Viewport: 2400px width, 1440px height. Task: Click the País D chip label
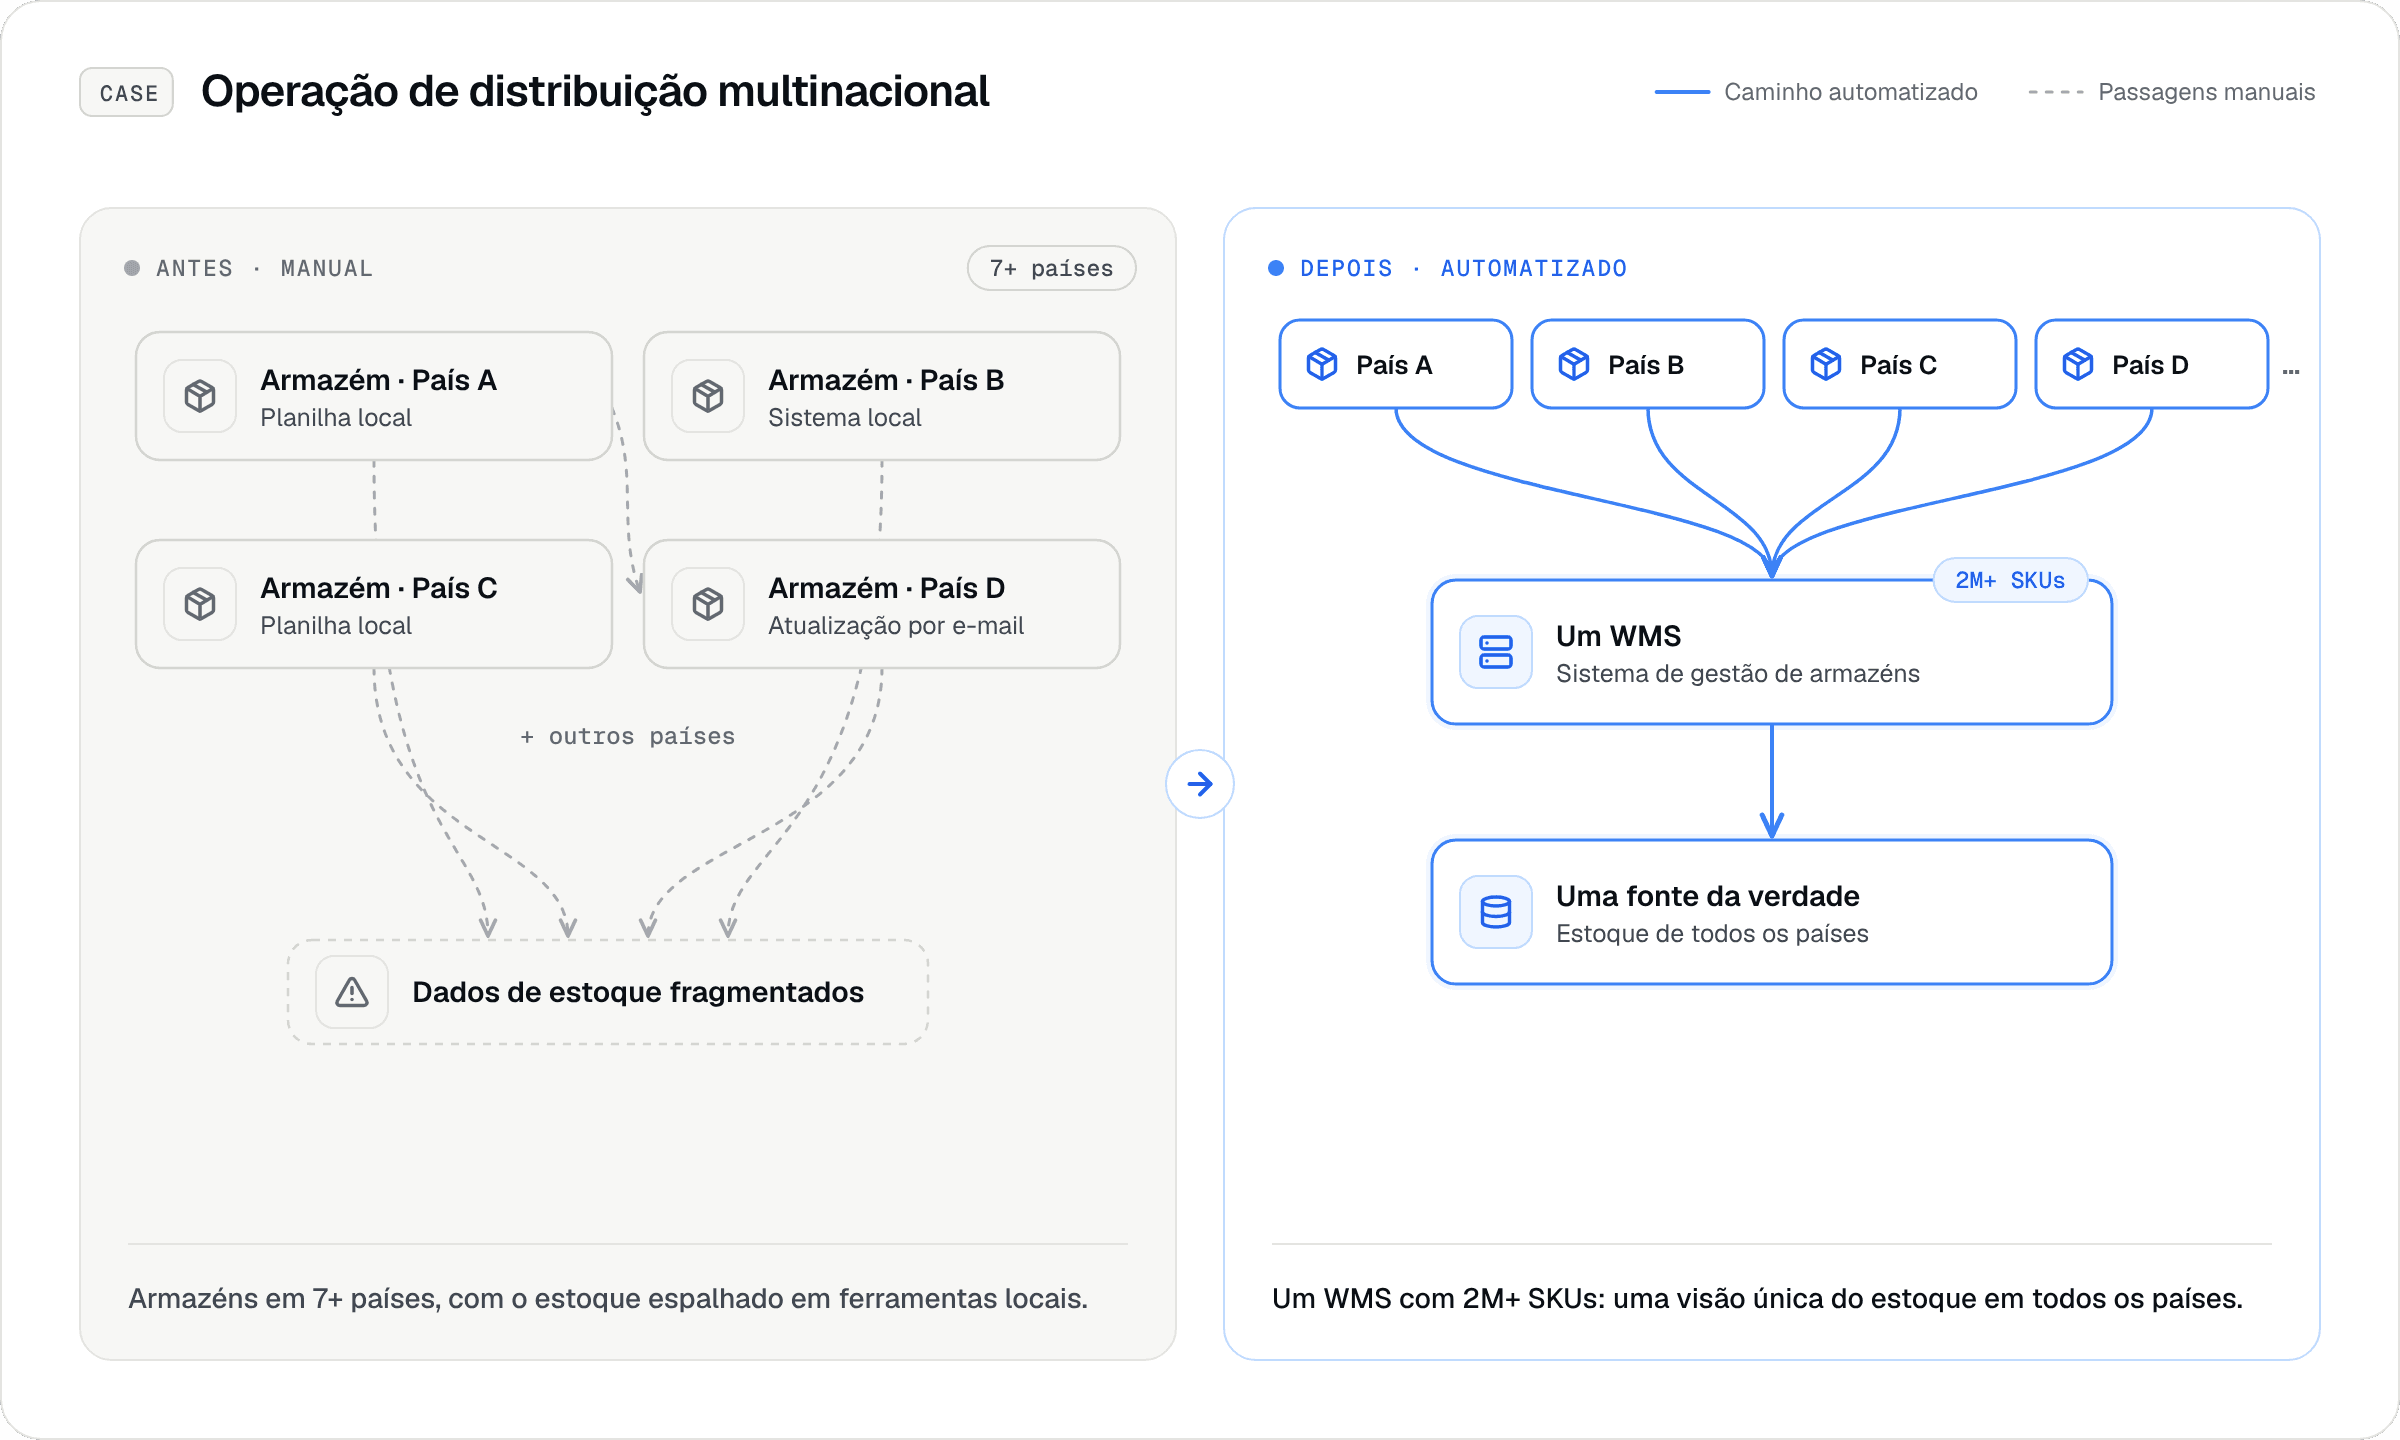[2150, 365]
